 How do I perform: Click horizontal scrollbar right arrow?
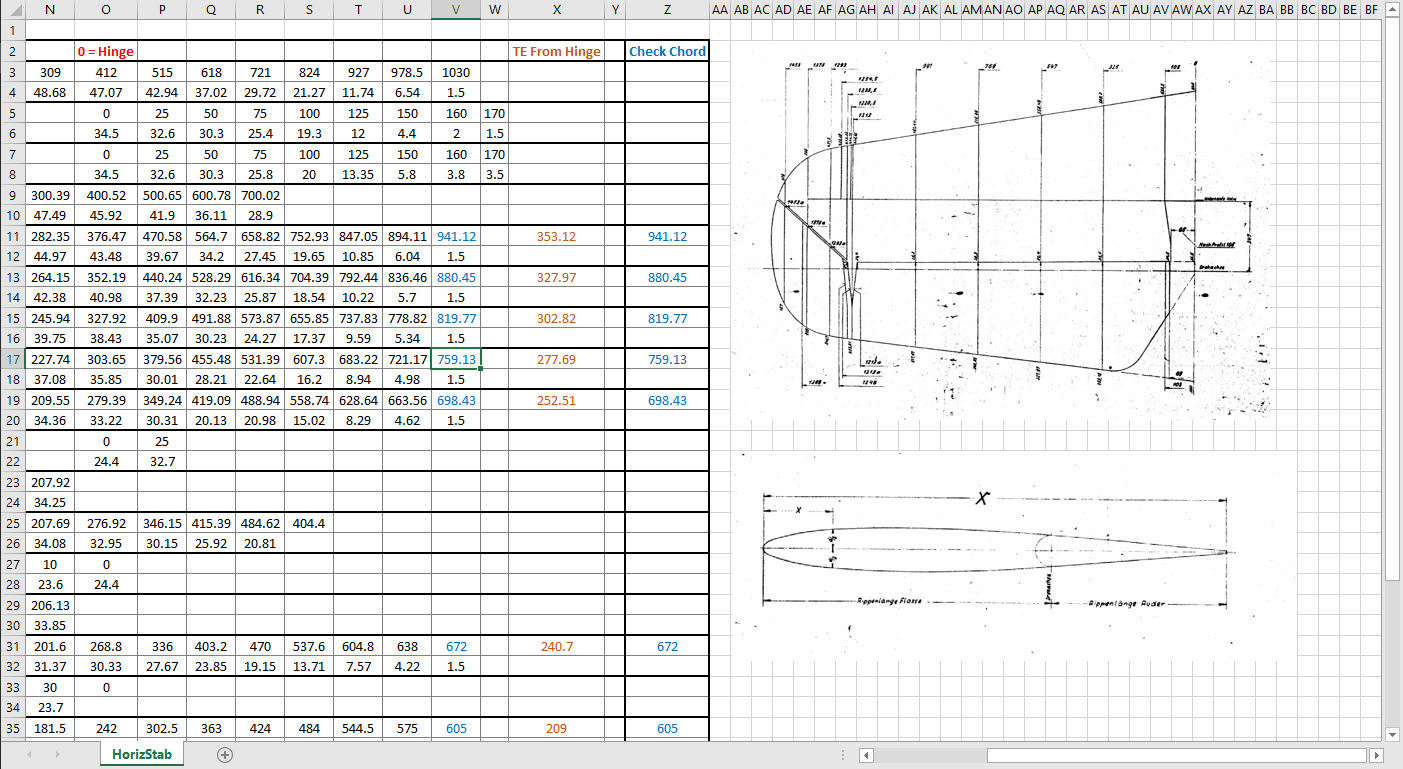(x=1376, y=755)
